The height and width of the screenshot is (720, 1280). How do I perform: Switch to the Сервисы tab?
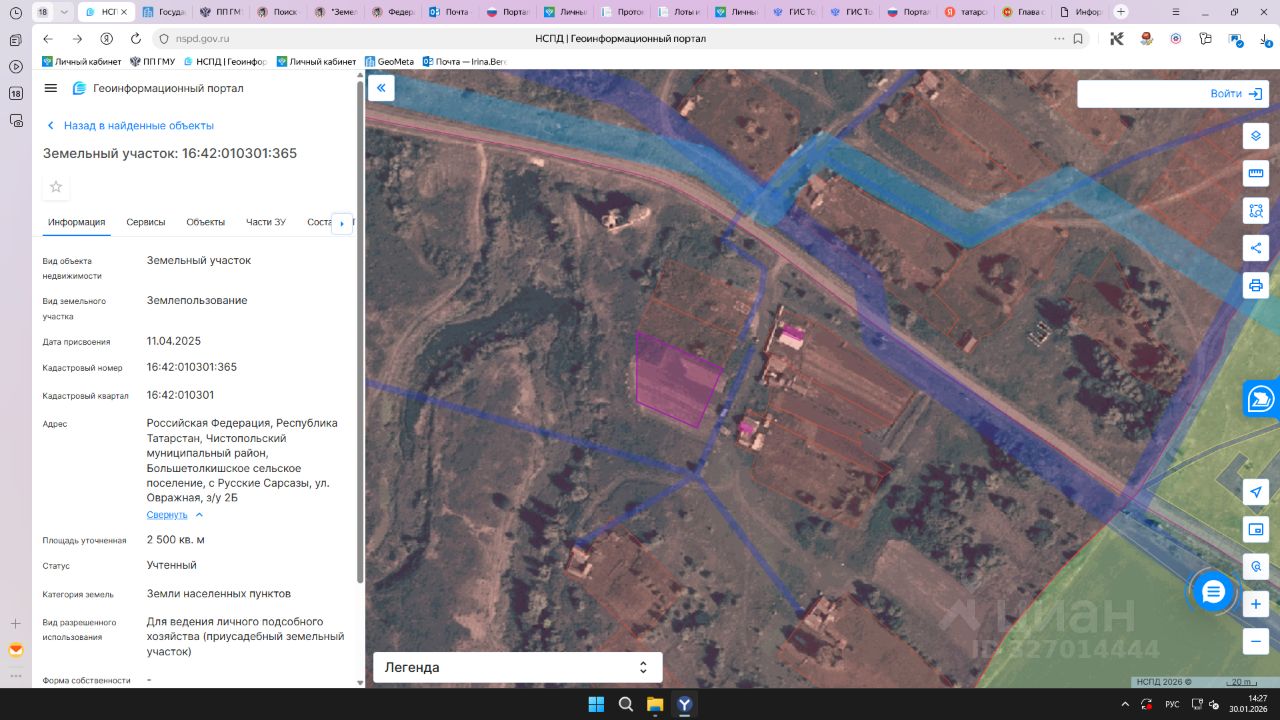point(146,222)
